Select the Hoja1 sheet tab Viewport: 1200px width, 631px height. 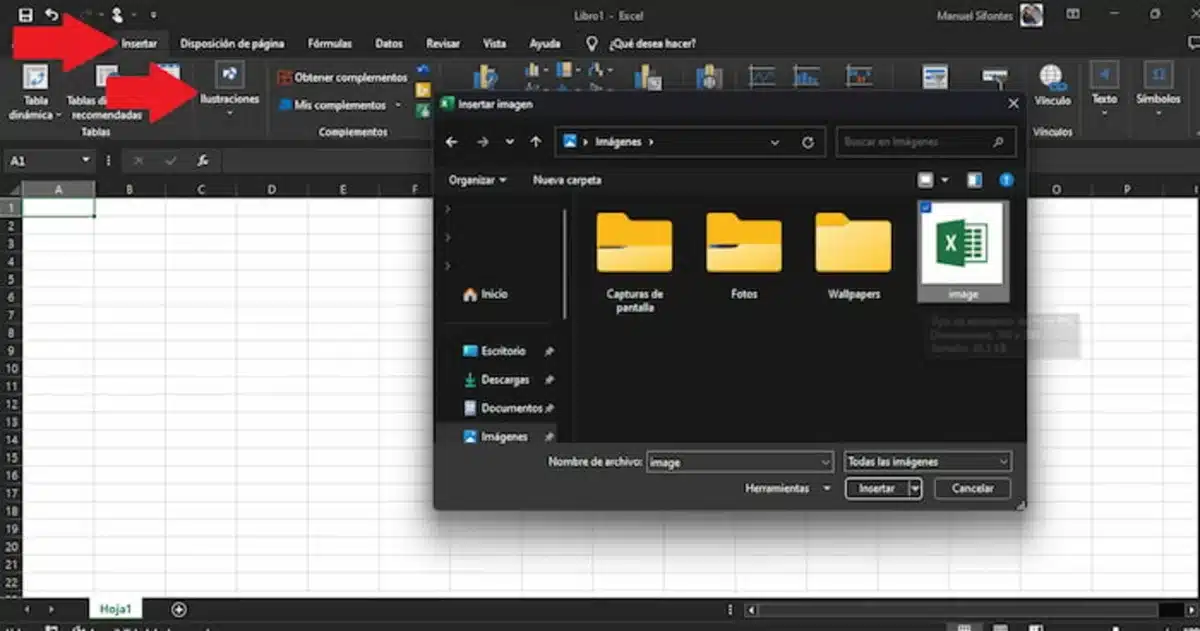pyautogui.click(x=117, y=607)
